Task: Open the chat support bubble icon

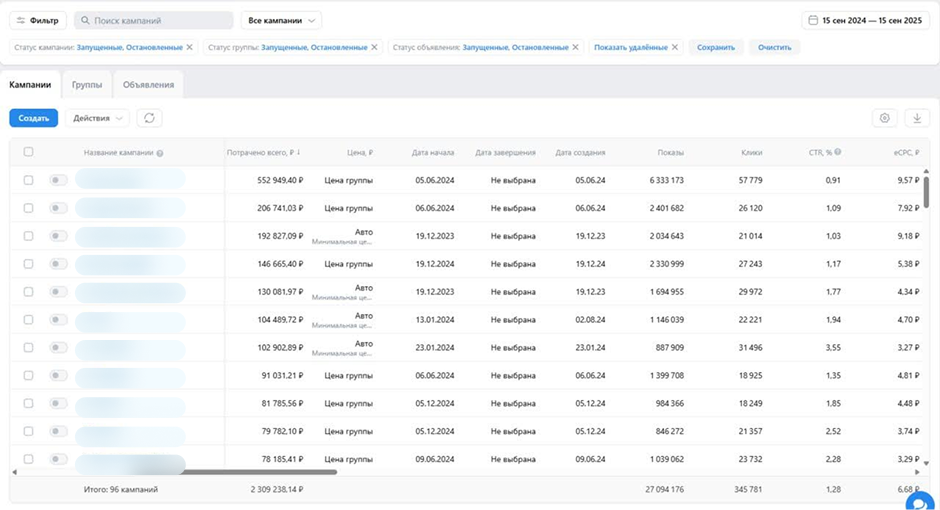Action: [x=919, y=502]
